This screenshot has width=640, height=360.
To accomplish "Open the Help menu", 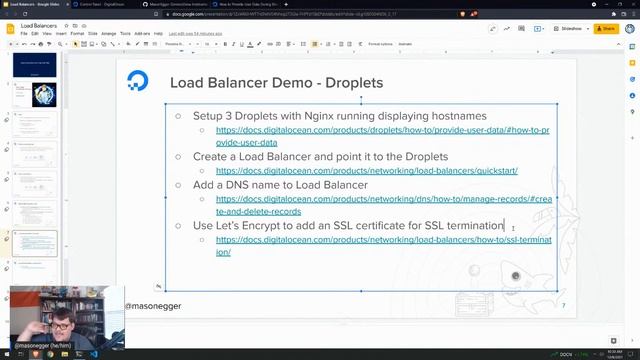I will [158, 34].
